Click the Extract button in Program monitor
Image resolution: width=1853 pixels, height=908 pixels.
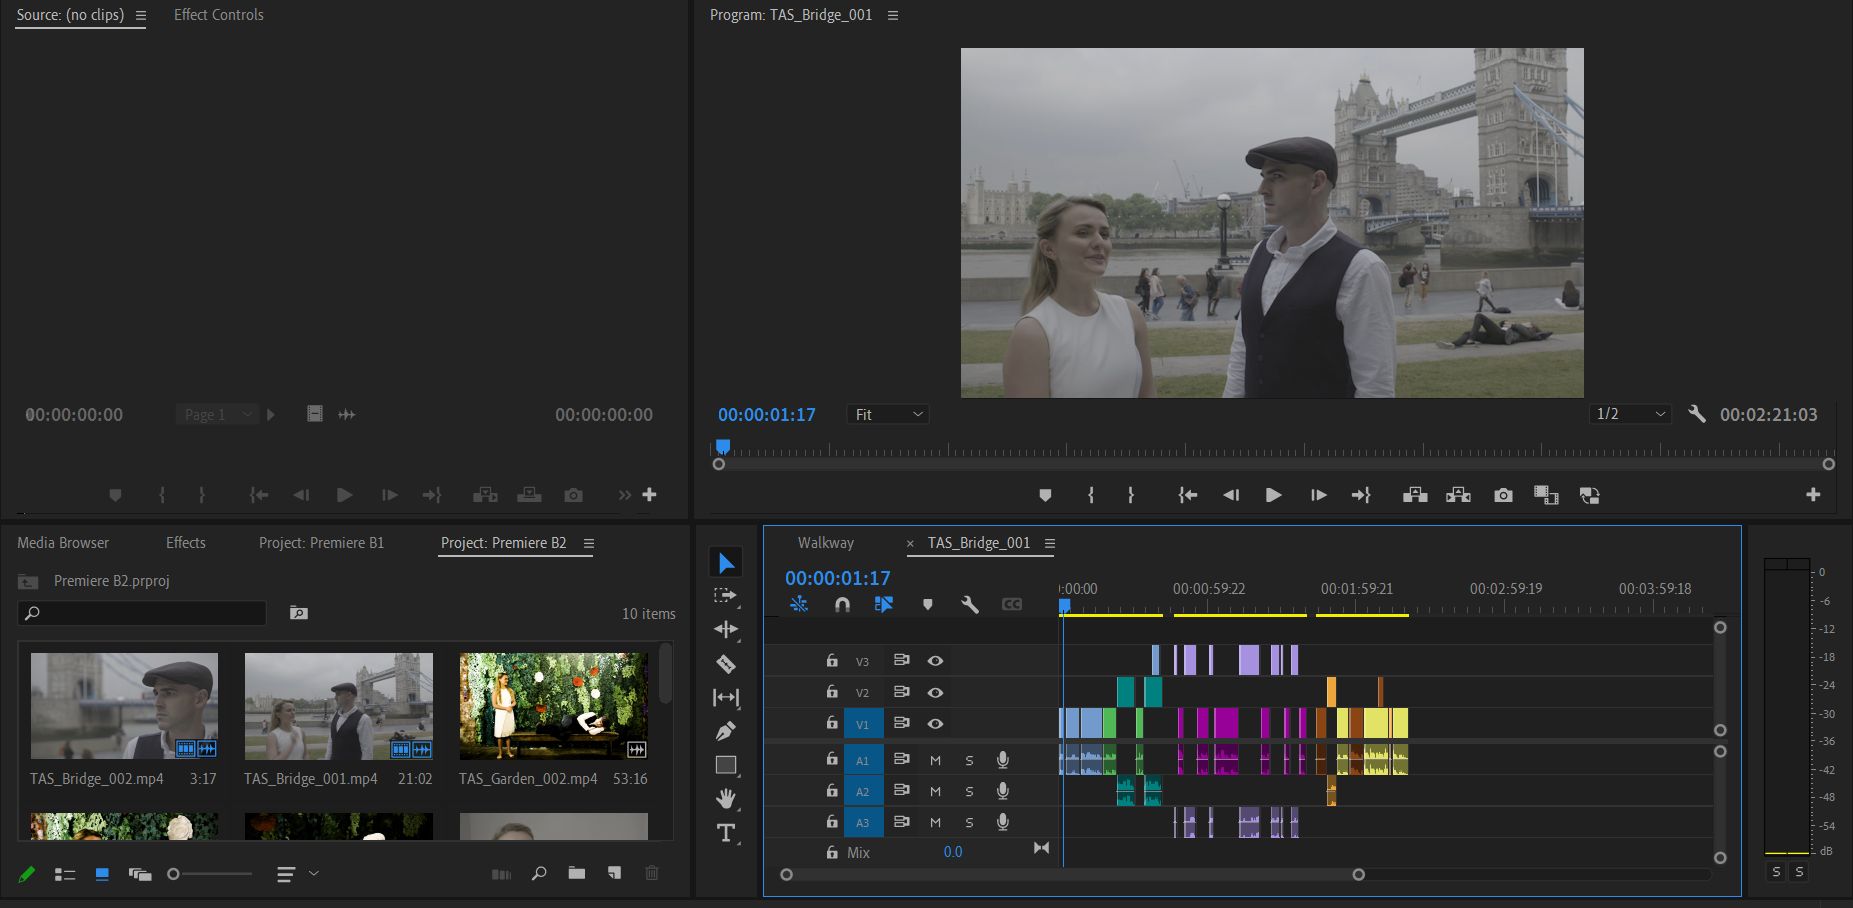click(x=1458, y=495)
